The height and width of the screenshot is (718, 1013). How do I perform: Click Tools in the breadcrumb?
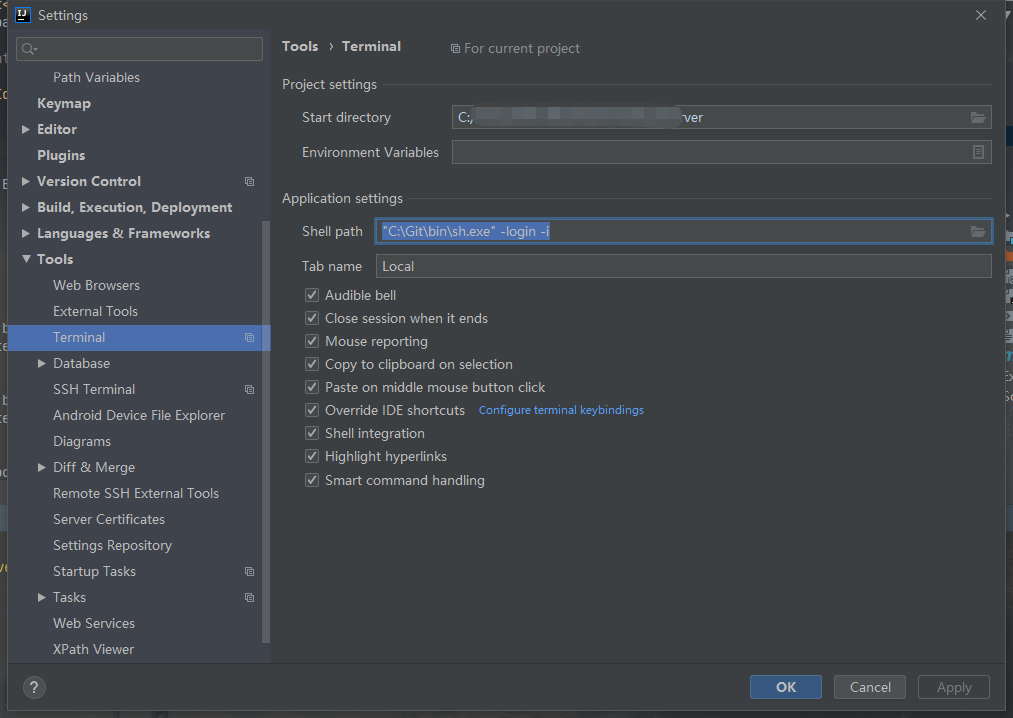pos(300,47)
